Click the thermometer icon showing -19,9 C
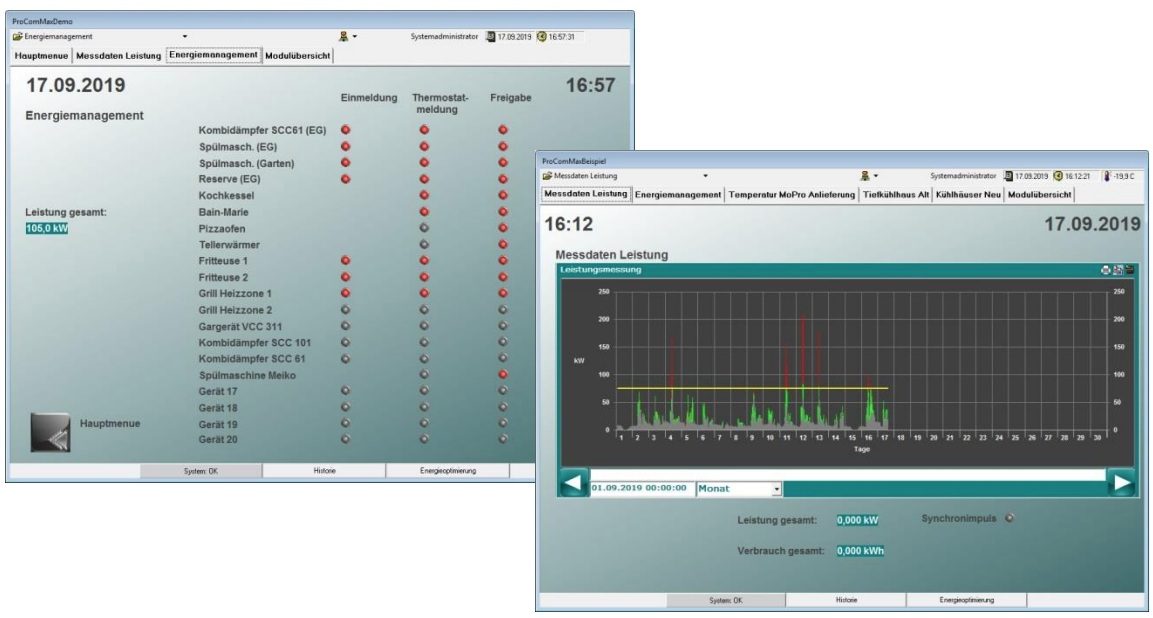The image size is (1153, 618). tap(1105, 176)
